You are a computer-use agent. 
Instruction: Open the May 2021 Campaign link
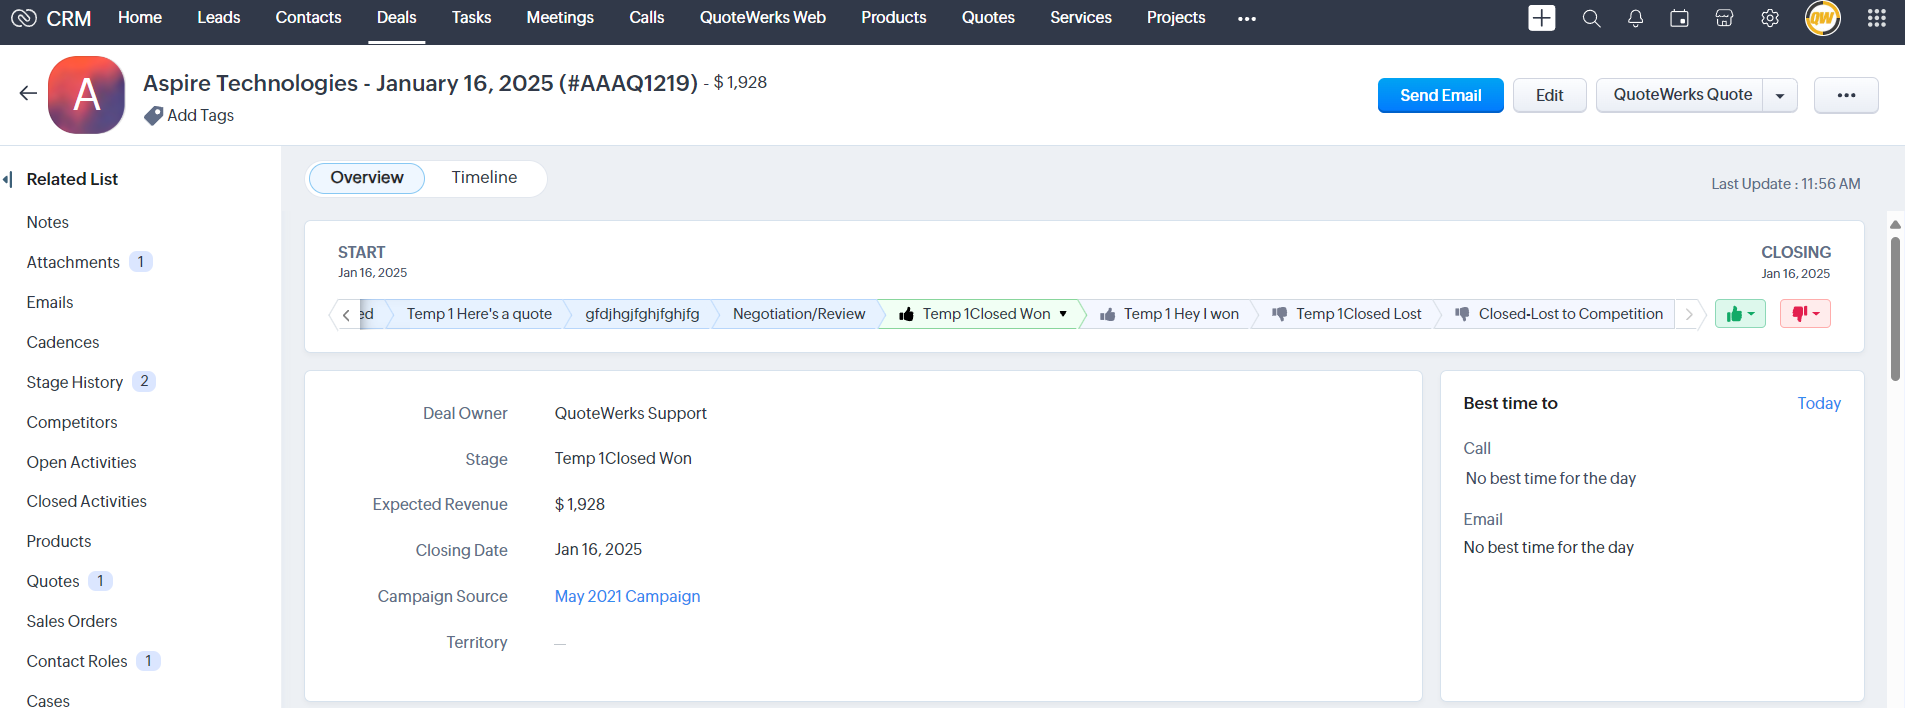pyautogui.click(x=627, y=596)
